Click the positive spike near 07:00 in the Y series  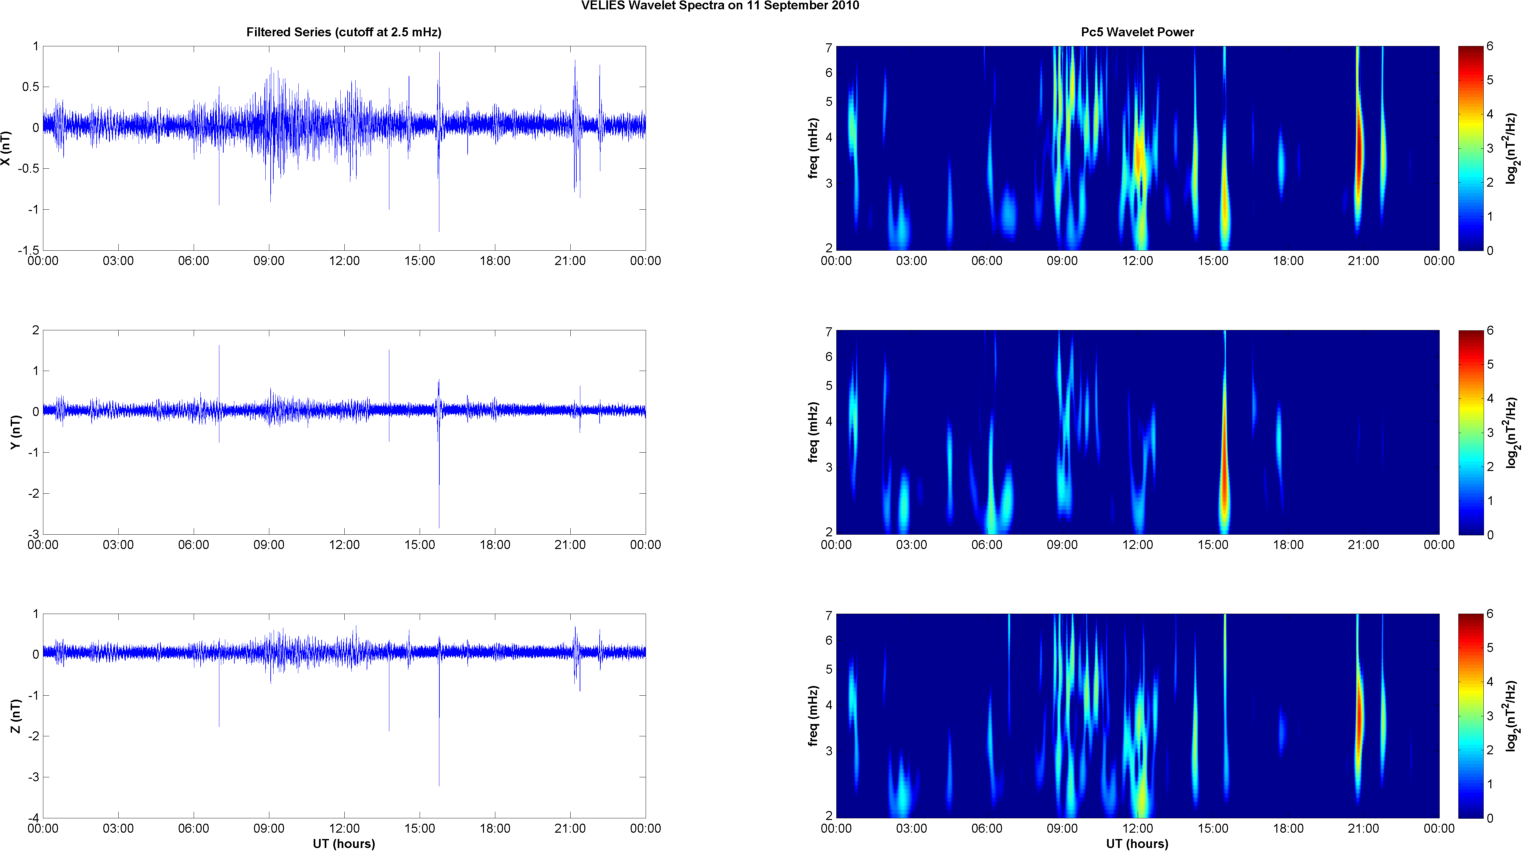tap(219, 375)
